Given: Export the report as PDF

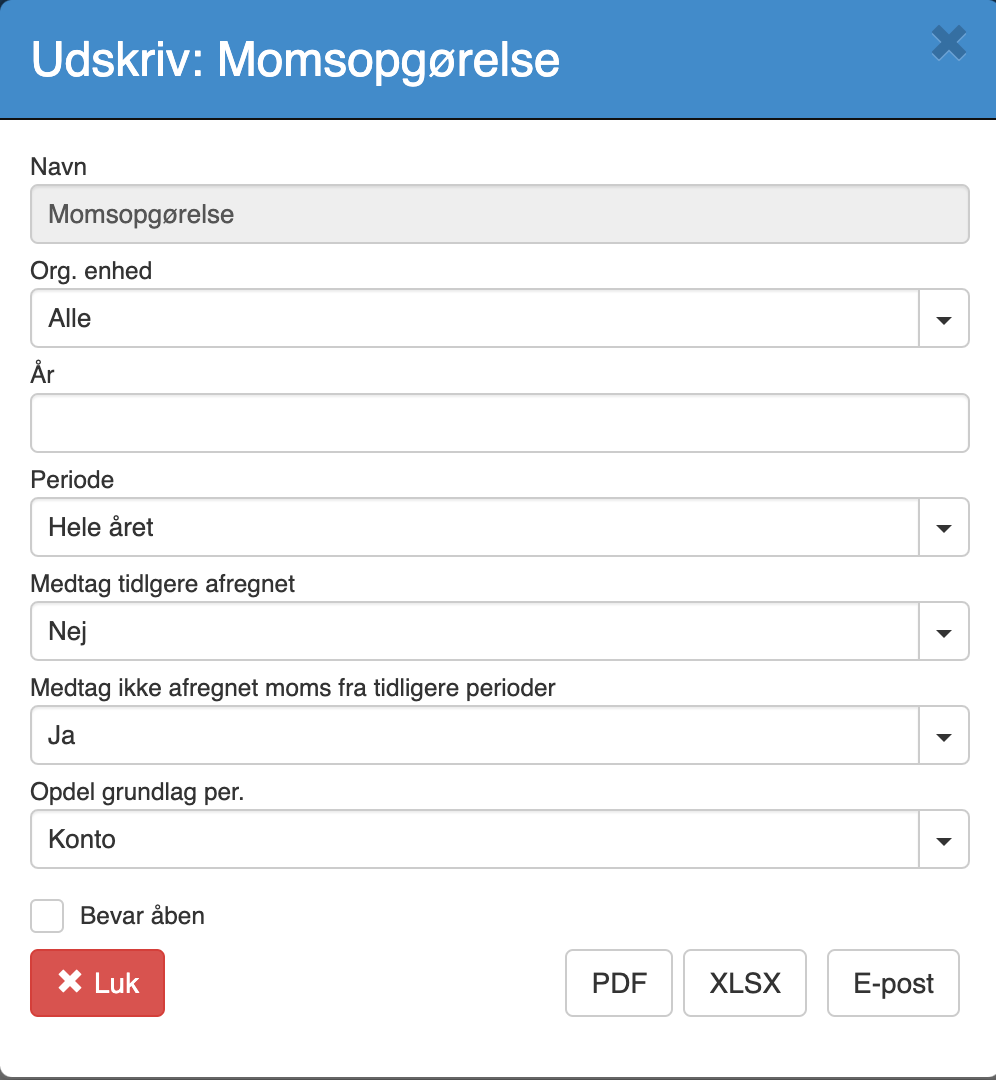Looking at the screenshot, I should [619, 983].
